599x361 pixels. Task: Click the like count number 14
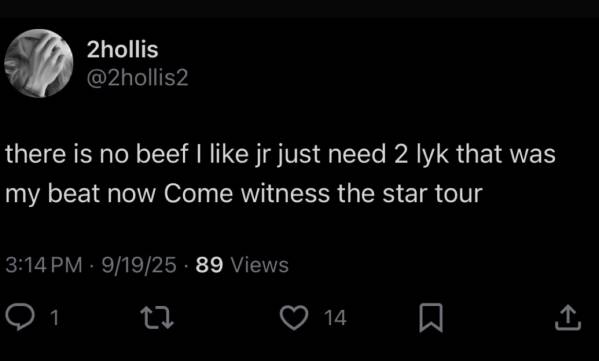click(335, 318)
